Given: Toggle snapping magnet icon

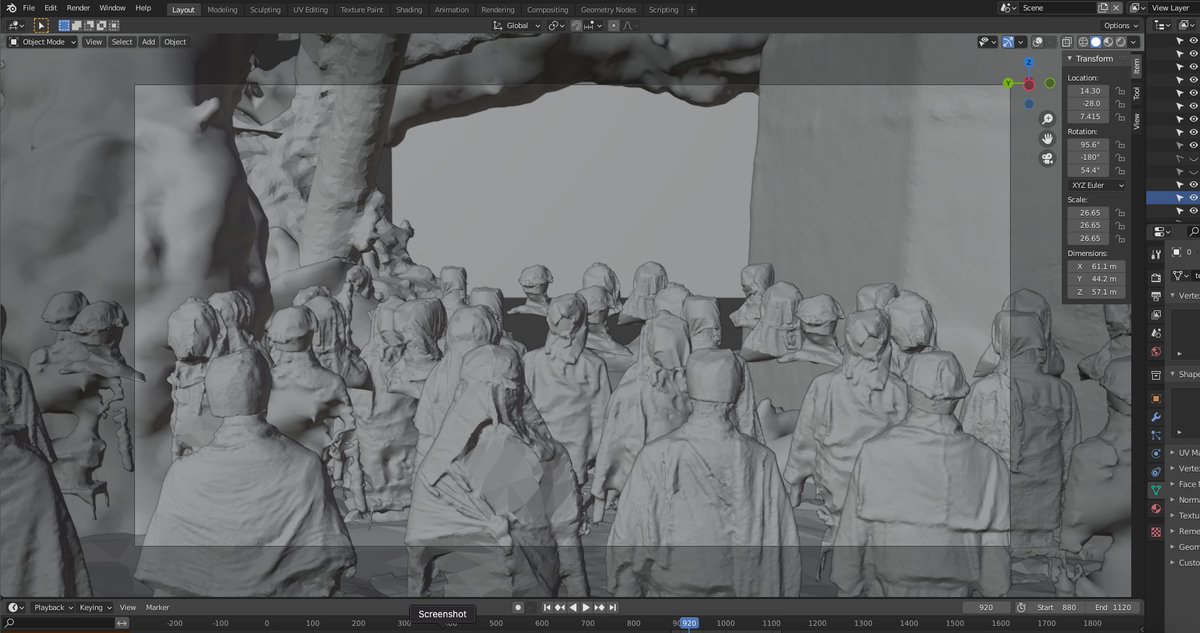Looking at the screenshot, I should click(x=577, y=25).
